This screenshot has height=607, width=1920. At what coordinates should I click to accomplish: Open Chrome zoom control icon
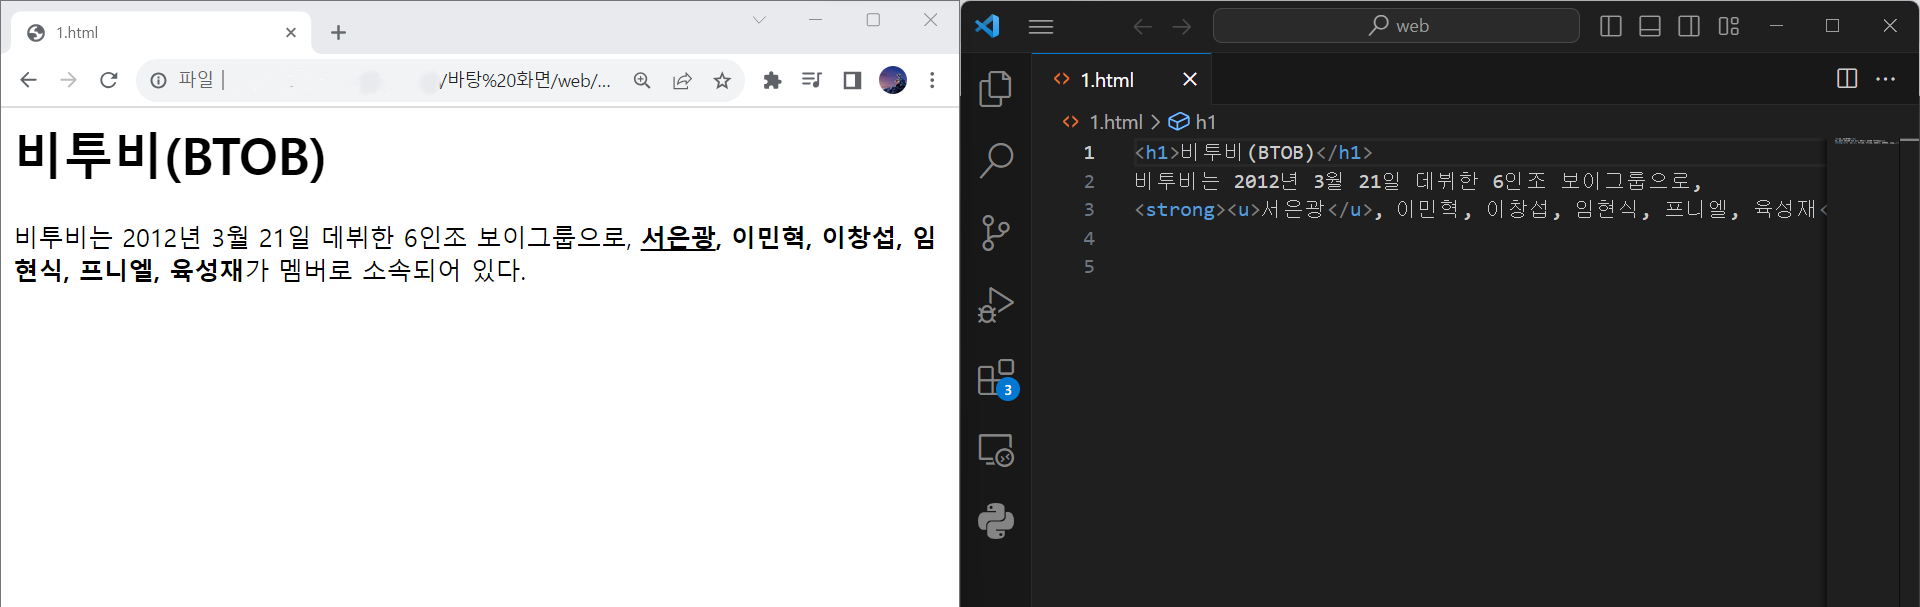(x=642, y=81)
